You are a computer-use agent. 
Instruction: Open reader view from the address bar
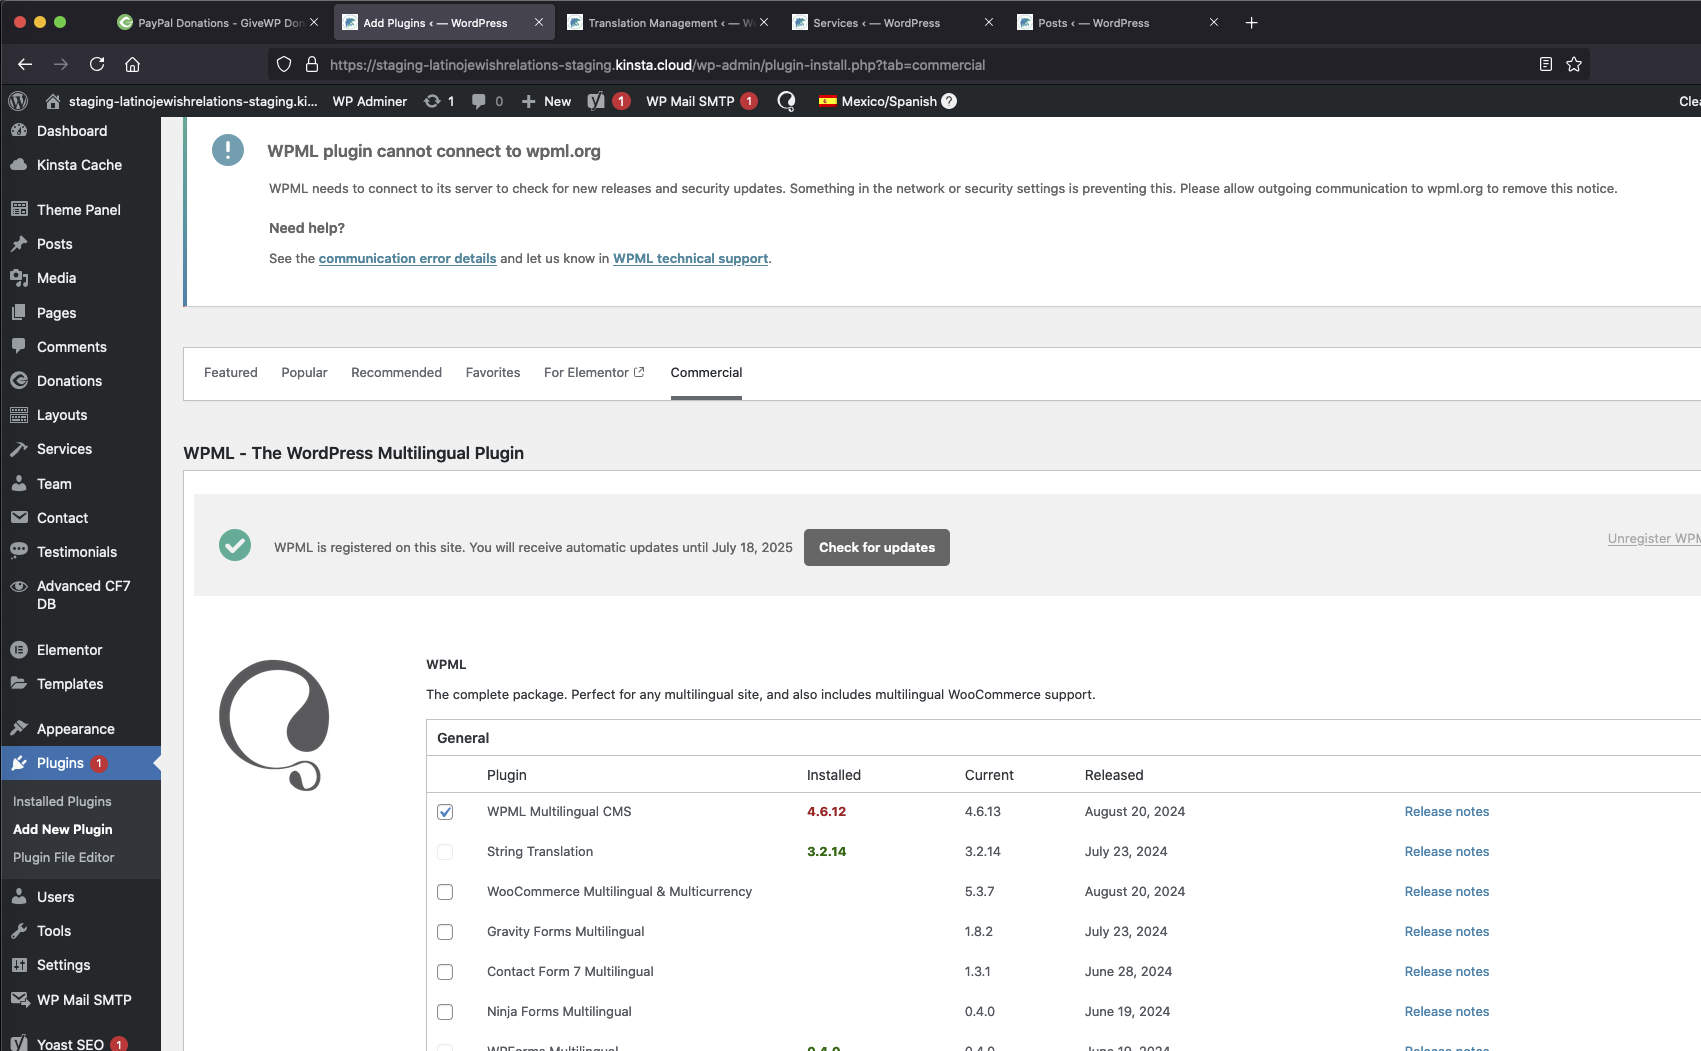tap(1545, 64)
